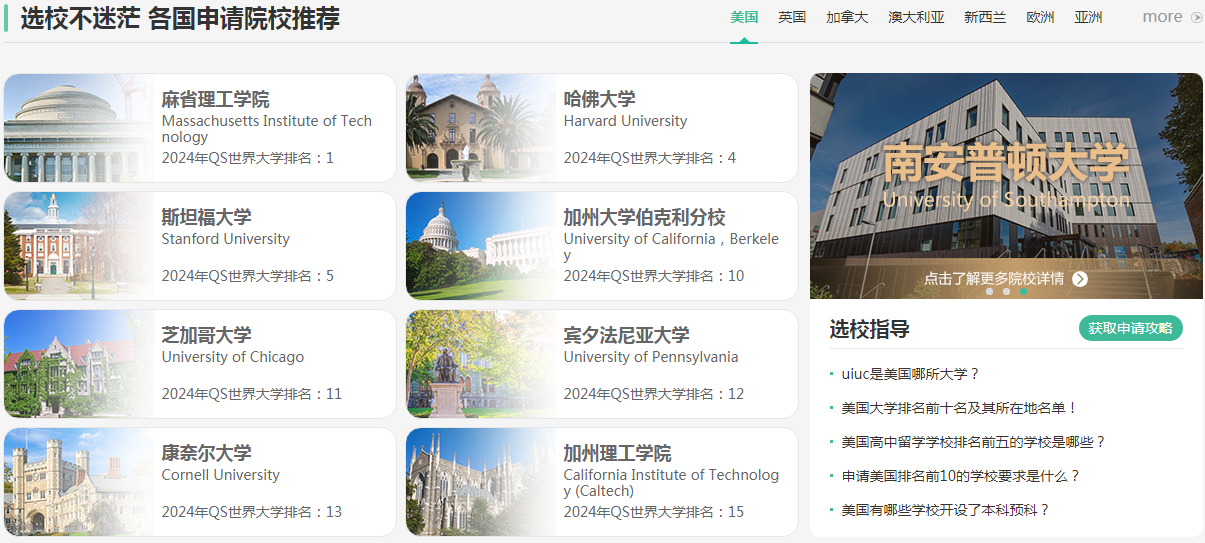Click ranking text 2024年QS世界大学排名：4

click(x=650, y=158)
